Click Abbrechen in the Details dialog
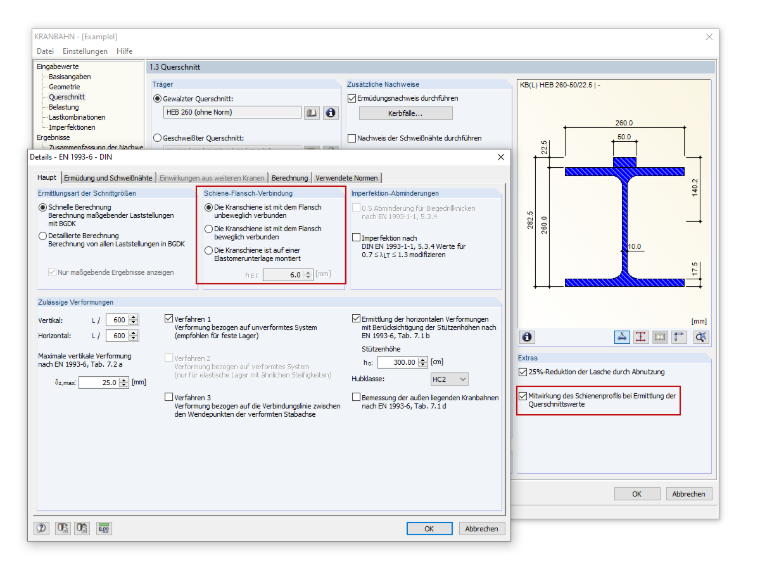The image size is (760, 570). click(x=482, y=528)
